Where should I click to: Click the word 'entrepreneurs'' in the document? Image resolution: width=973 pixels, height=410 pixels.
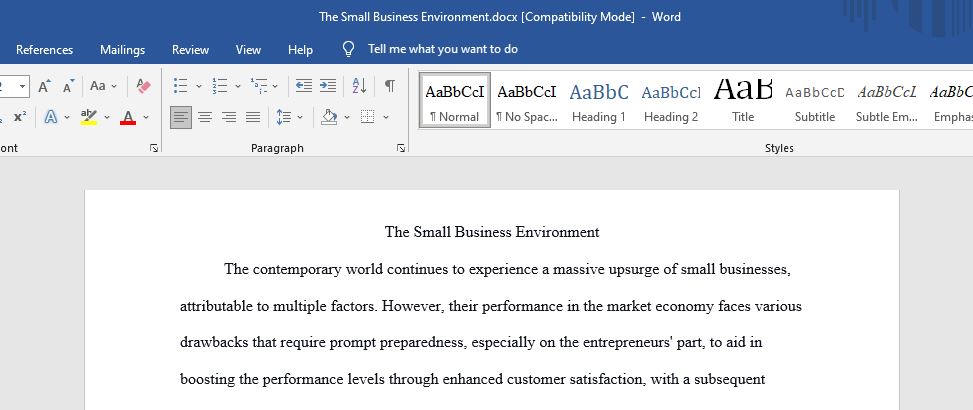(x=628, y=342)
